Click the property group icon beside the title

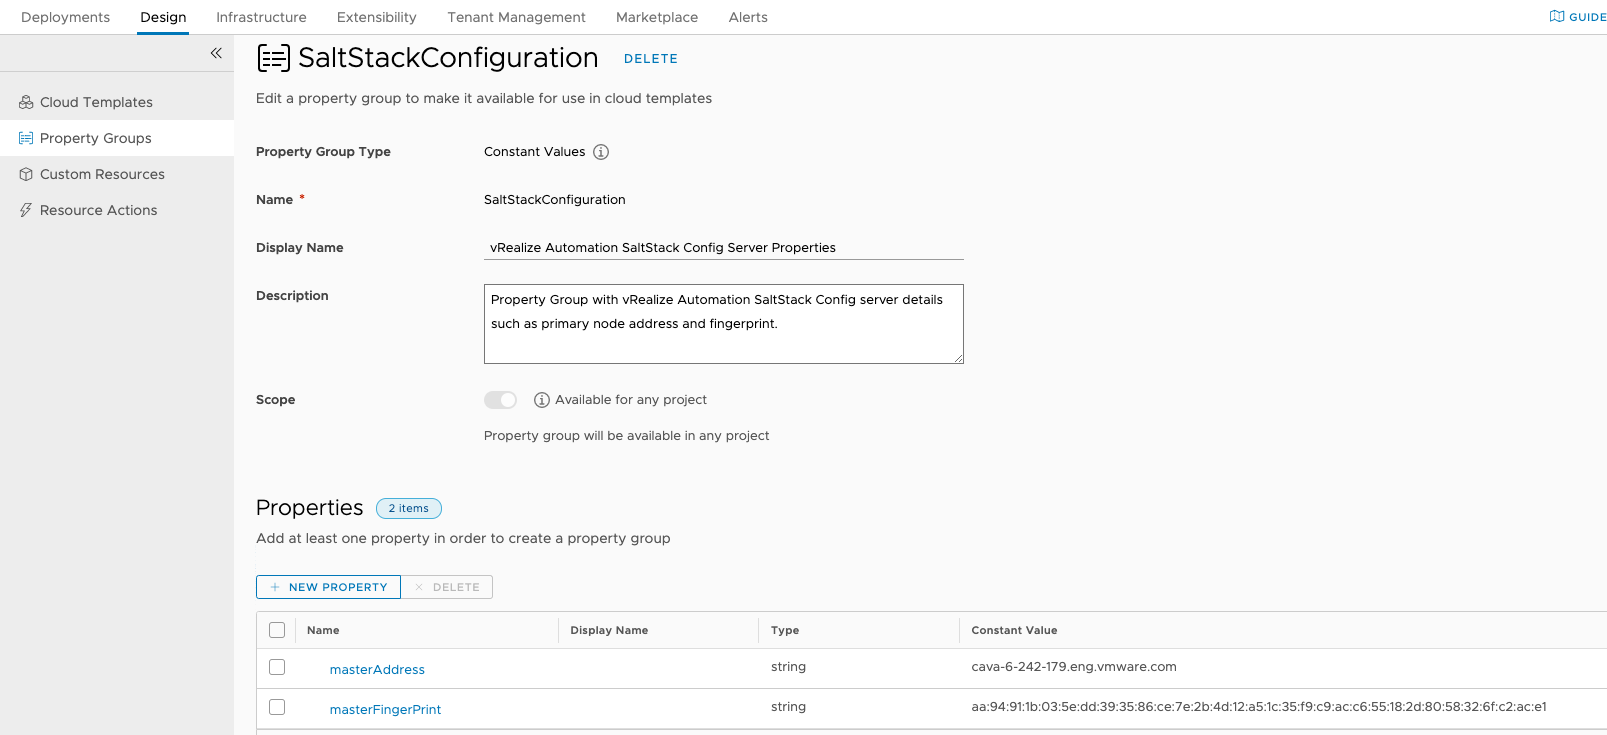pos(274,58)
